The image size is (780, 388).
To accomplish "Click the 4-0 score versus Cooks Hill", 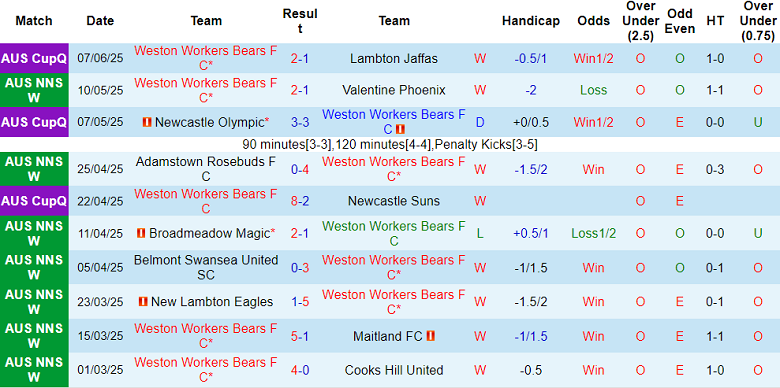I will [x=300, y=370].
